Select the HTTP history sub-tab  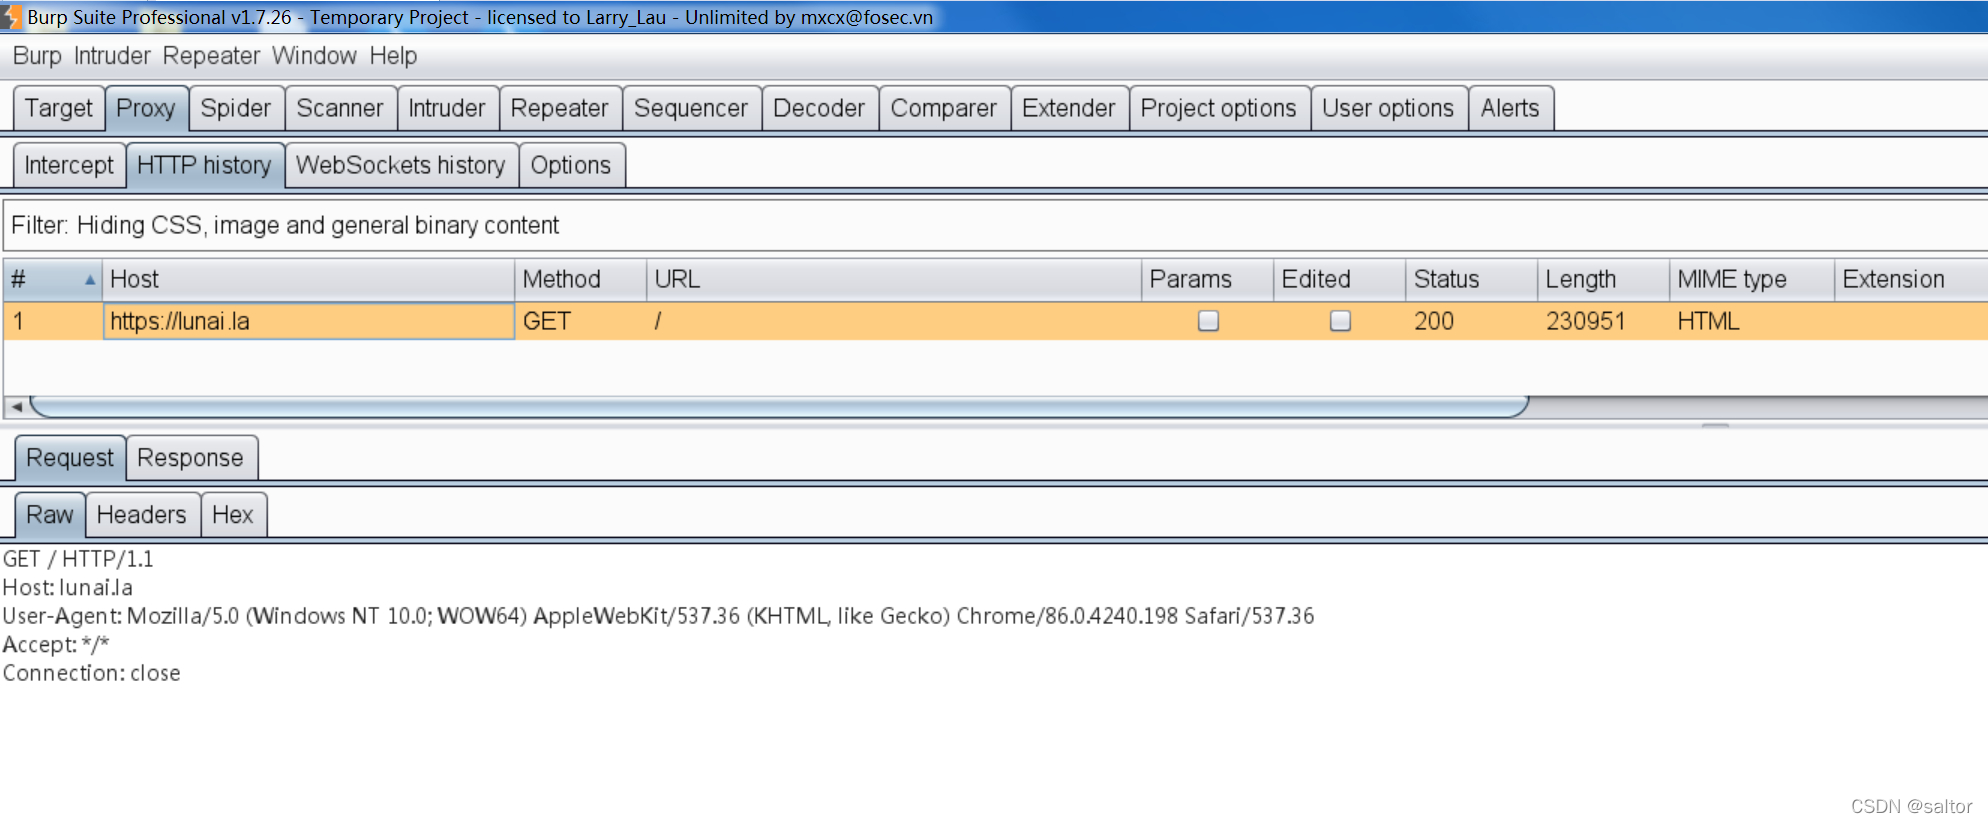[204, 165]
